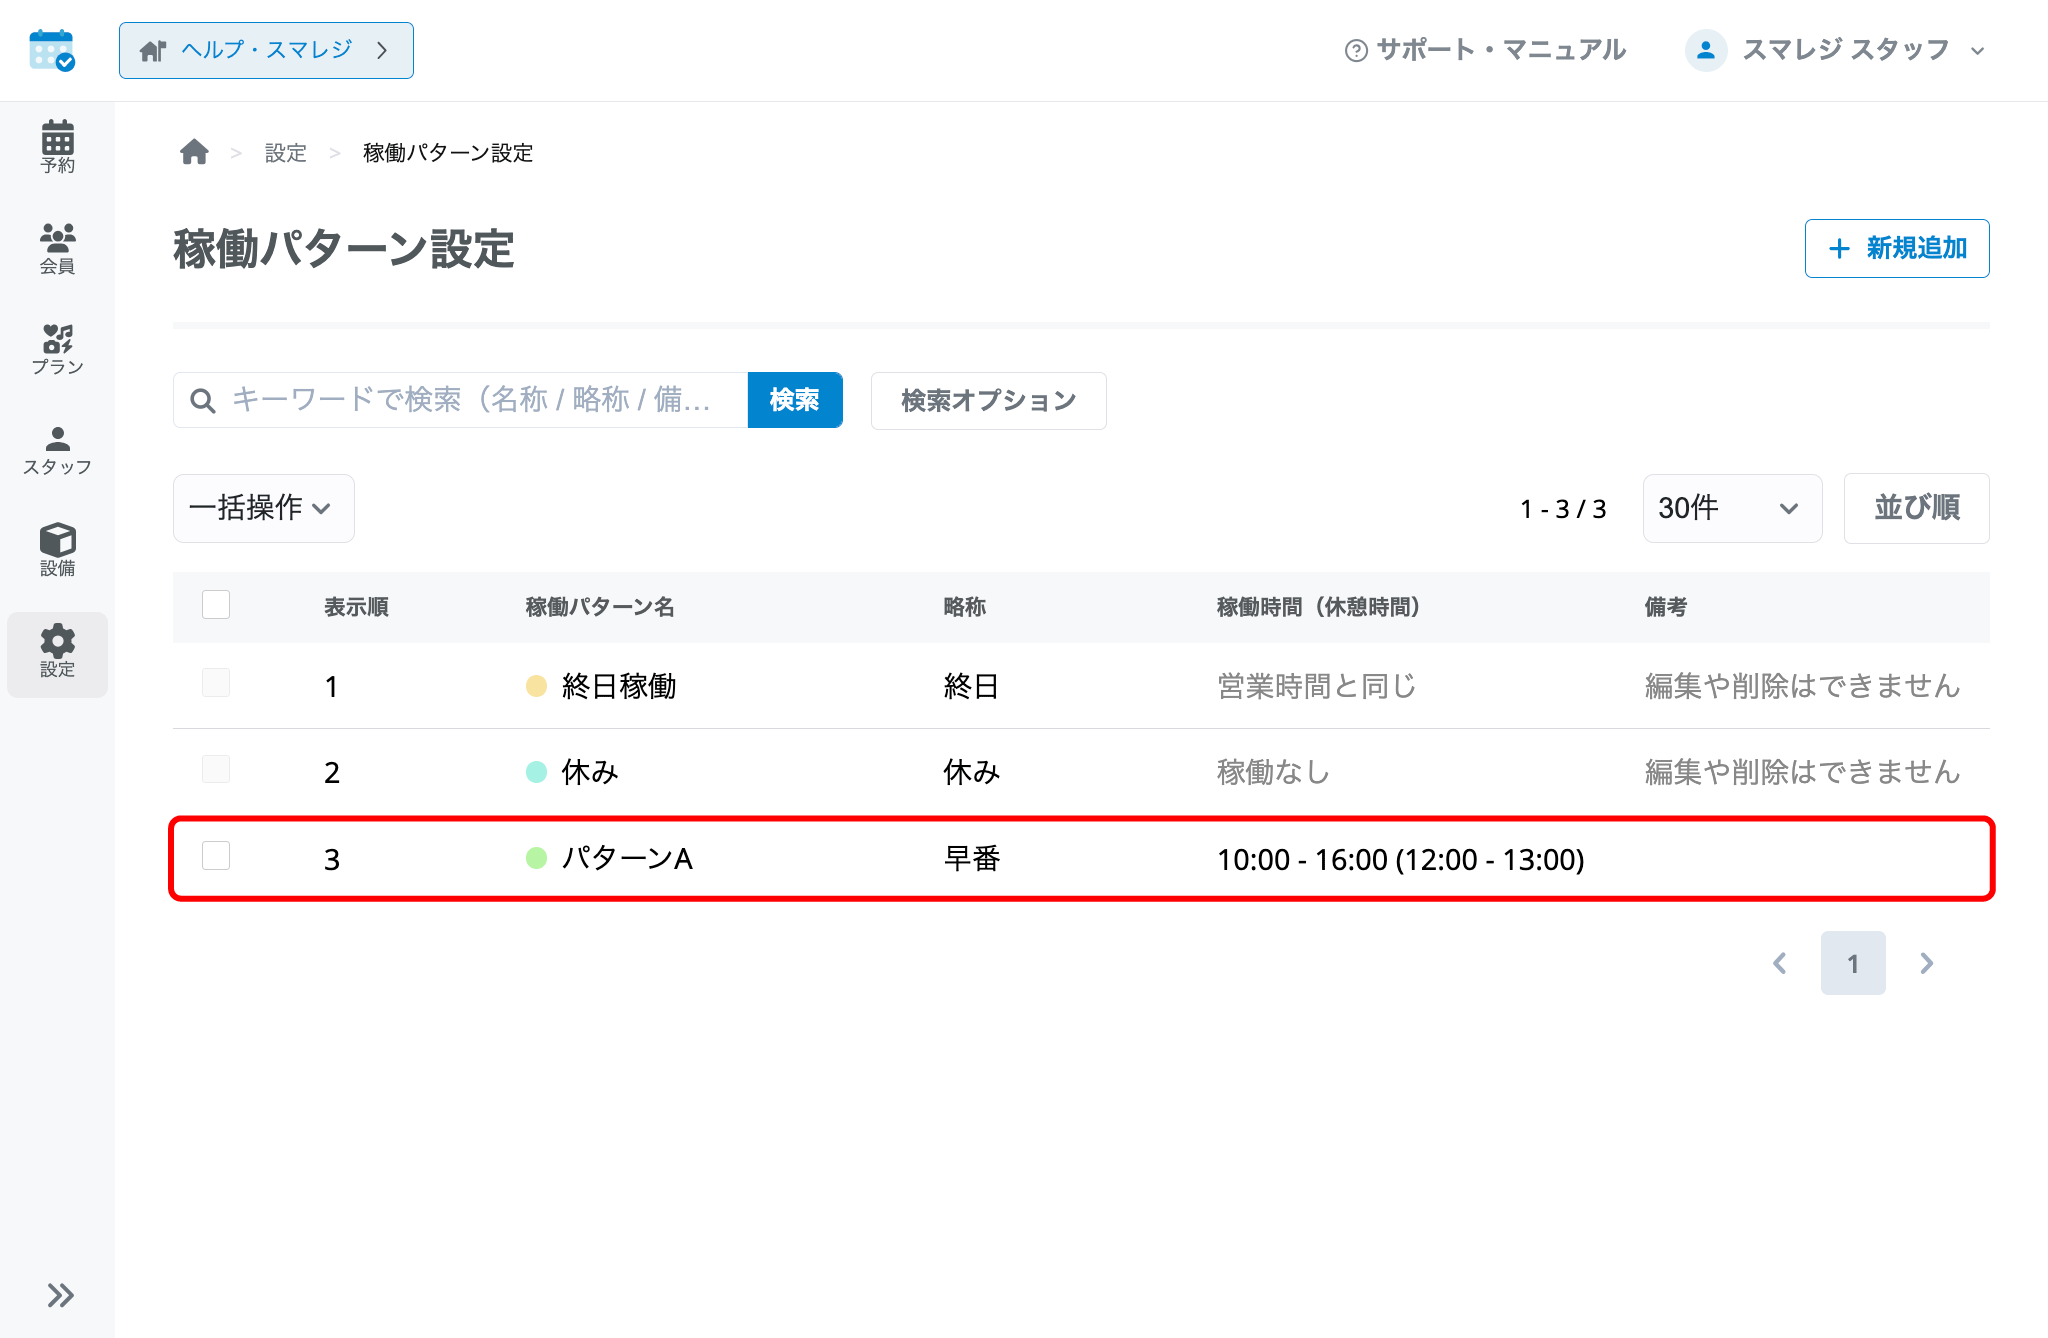This screenshot has width=2048, height=1338.
Task: Open the スタッフ sidebar icon
Action: tap(57, 450)
